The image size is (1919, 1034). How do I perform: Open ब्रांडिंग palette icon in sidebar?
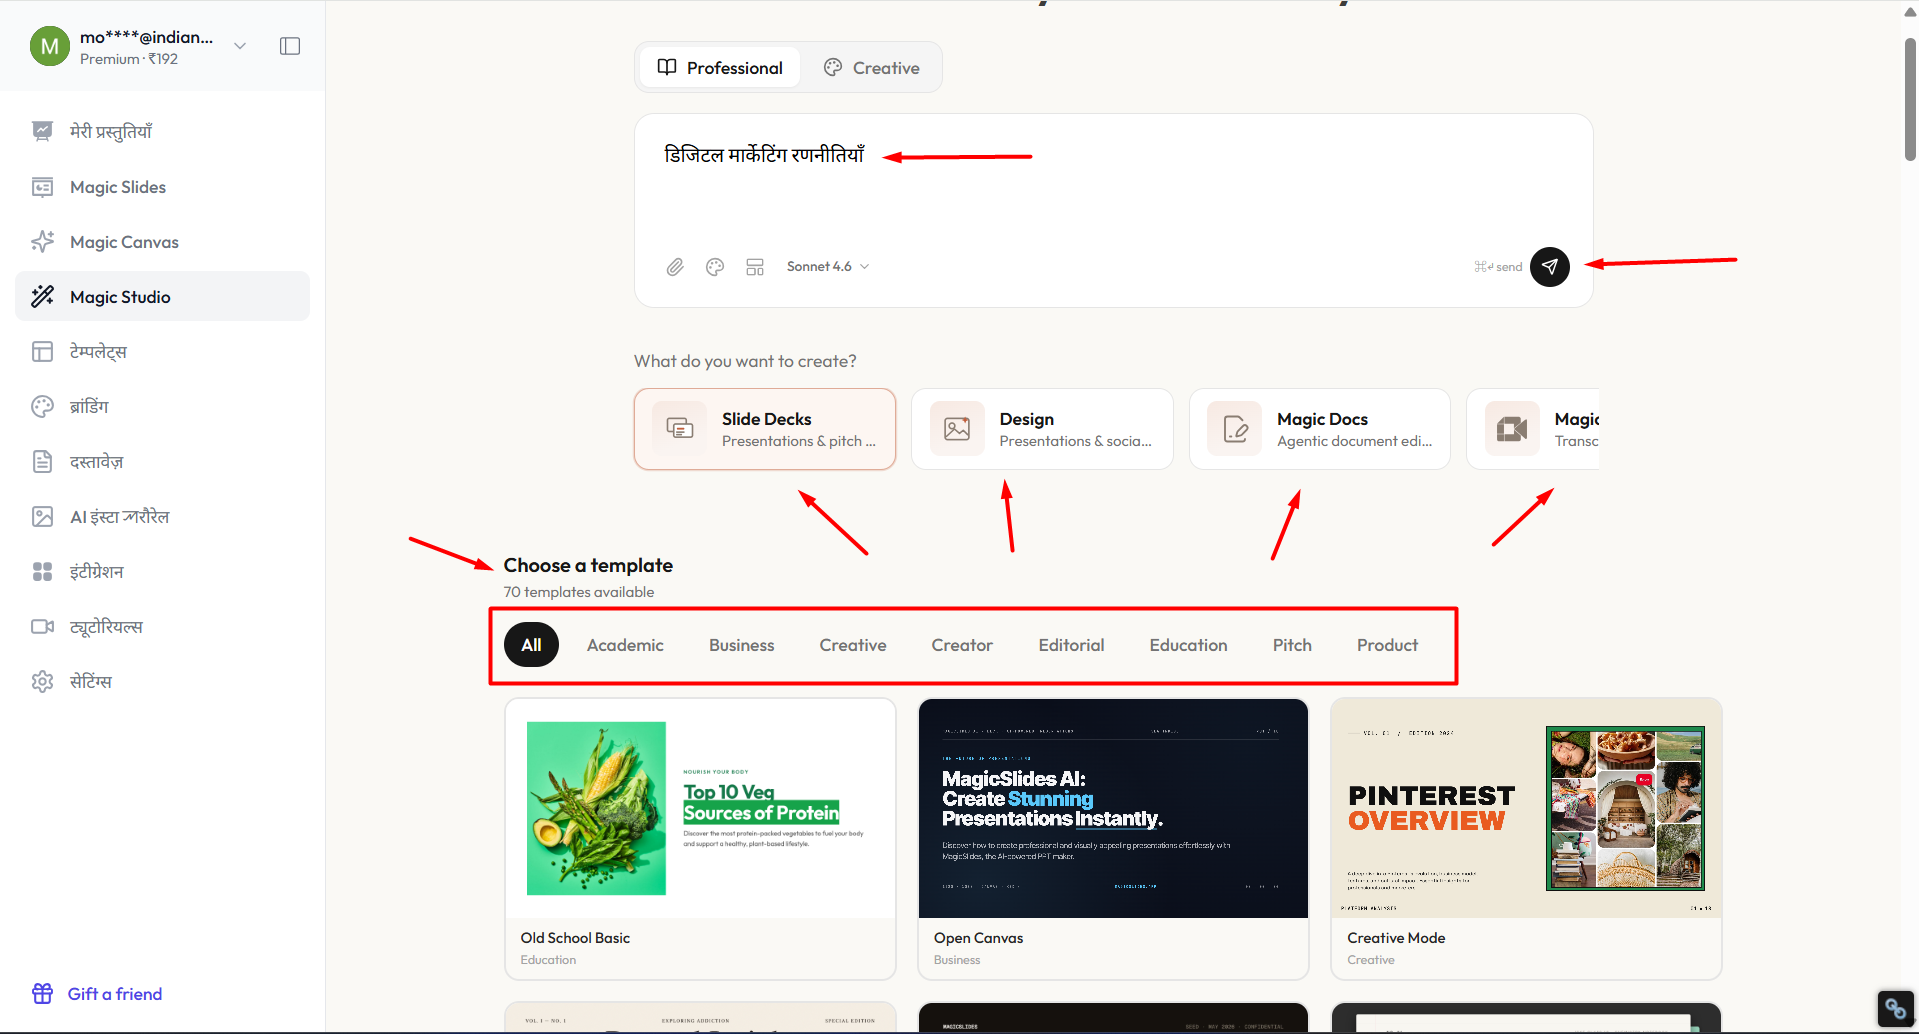pyautogui.click(x=42, y=406)
